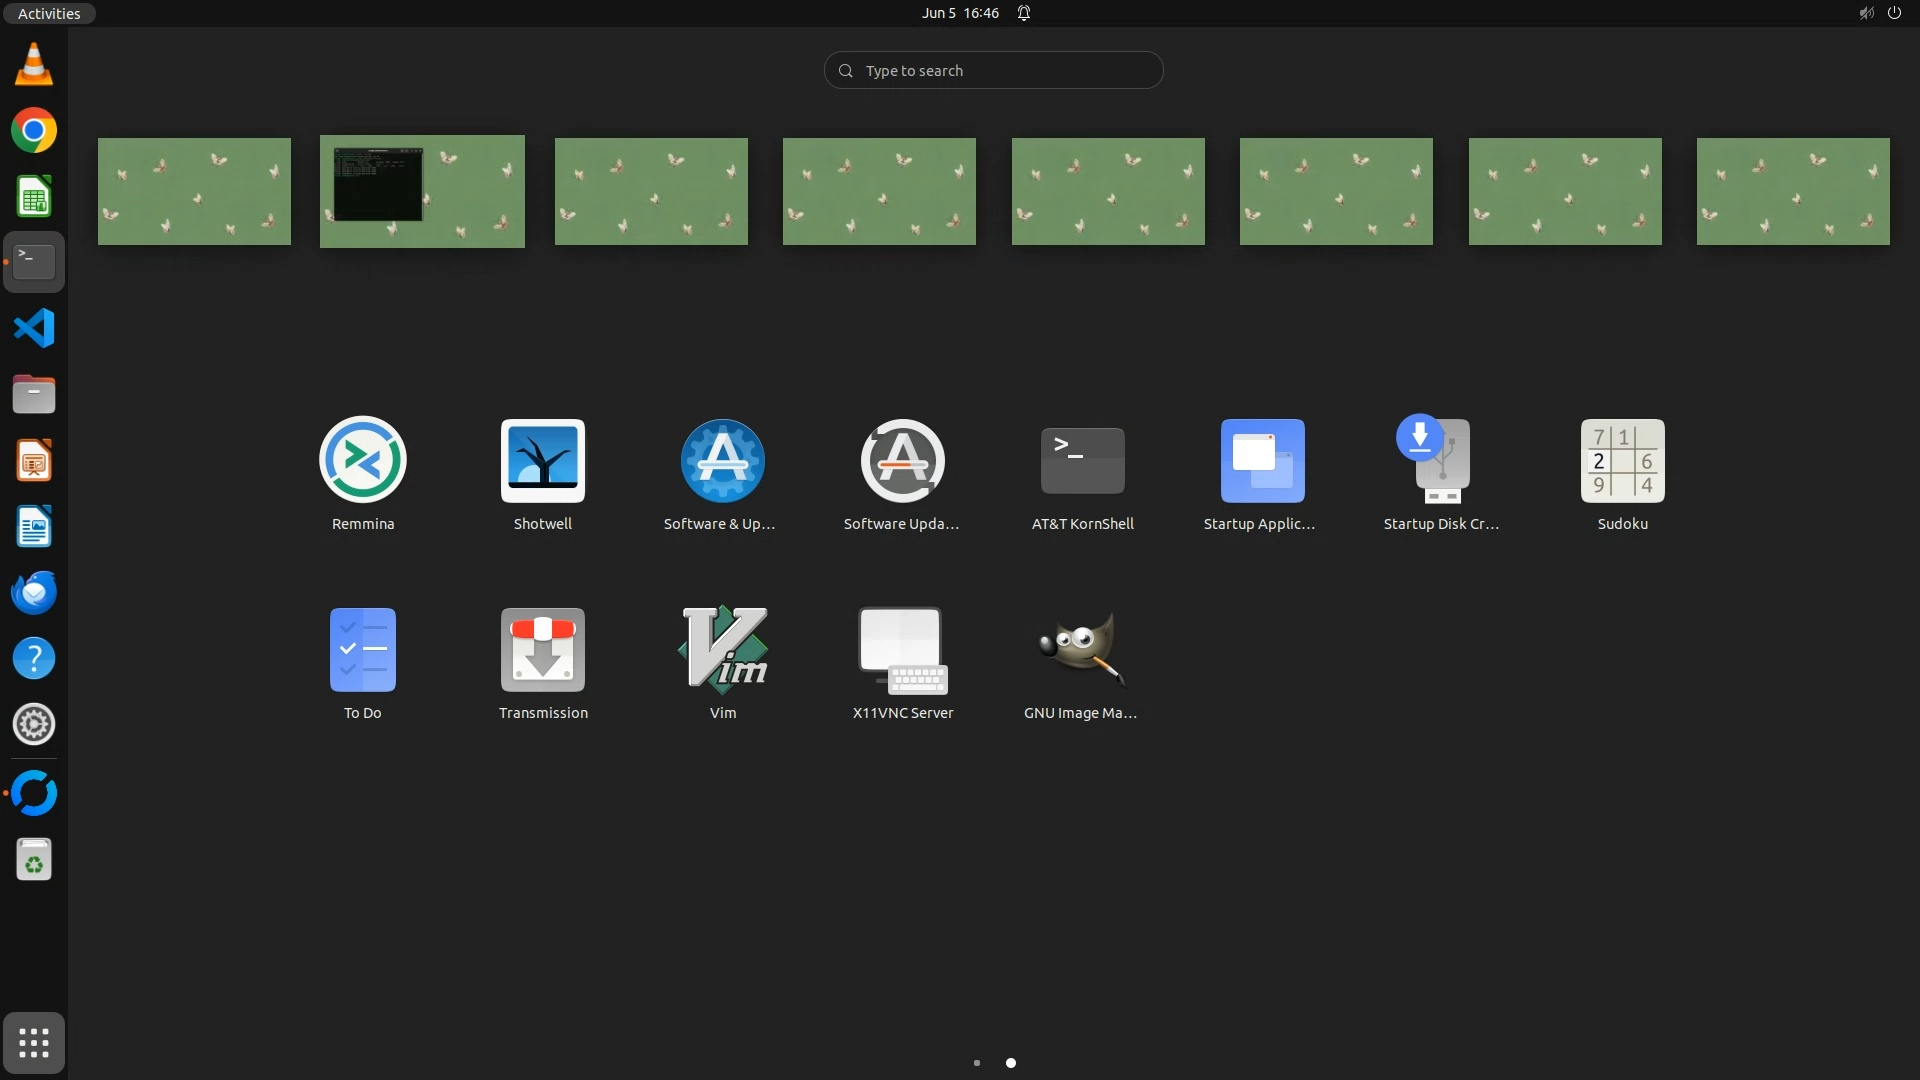Launch the Software Updater app
This screenshot has width=1920, height=1080.
coord(902,461)
